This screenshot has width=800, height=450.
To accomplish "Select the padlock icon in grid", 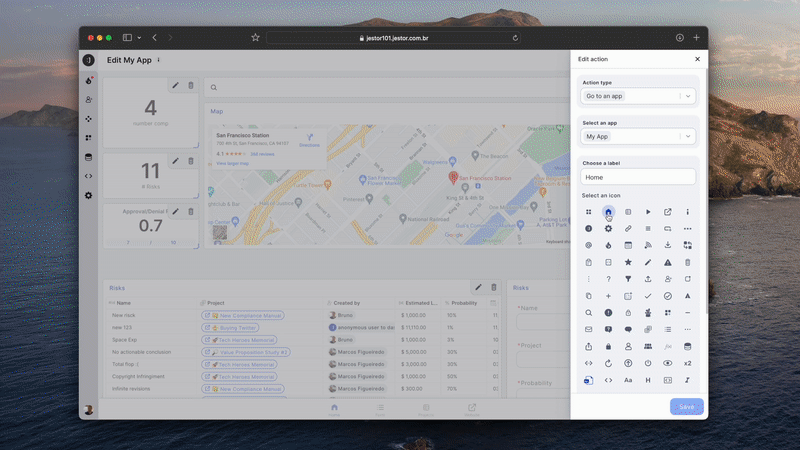I will (608, 346).
